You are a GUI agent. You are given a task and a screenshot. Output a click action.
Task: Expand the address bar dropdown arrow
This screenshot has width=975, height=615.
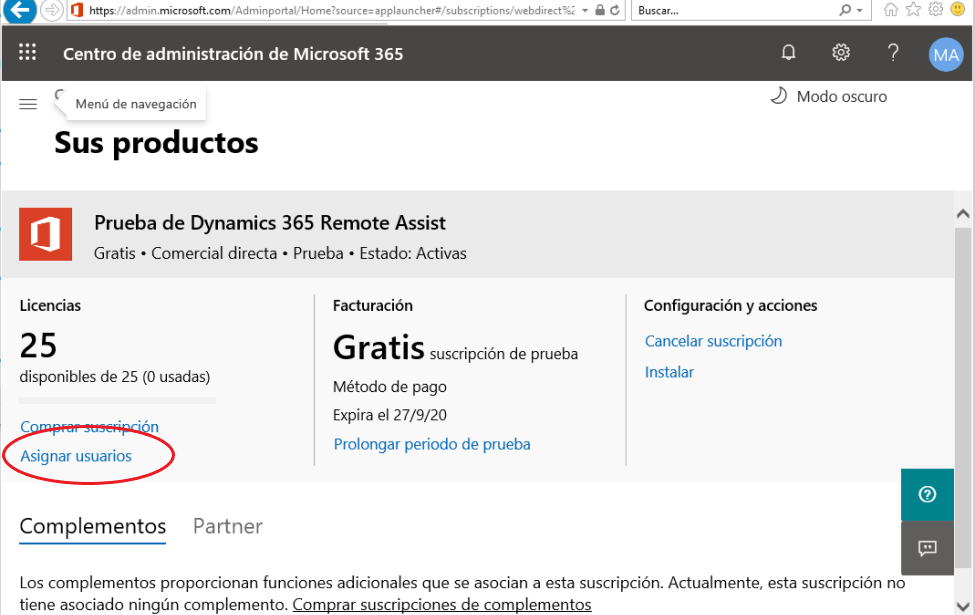coord(585,11)
